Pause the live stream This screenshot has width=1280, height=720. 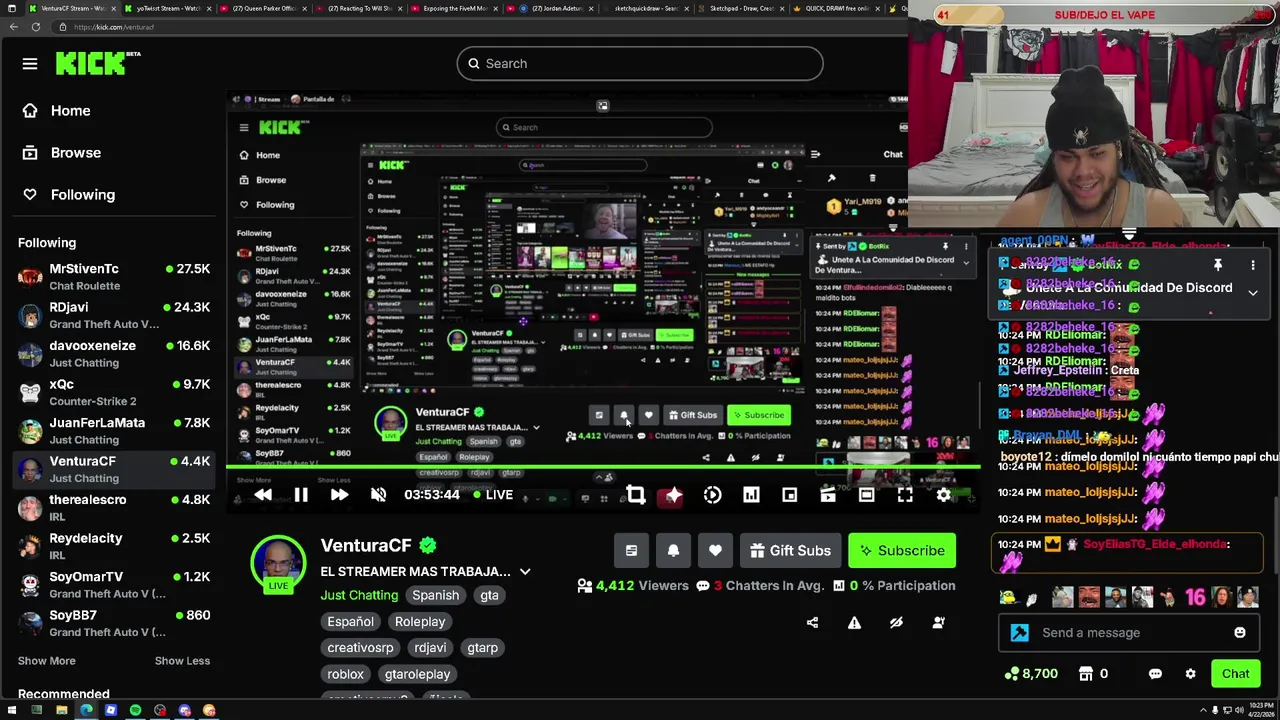(301, 495)
